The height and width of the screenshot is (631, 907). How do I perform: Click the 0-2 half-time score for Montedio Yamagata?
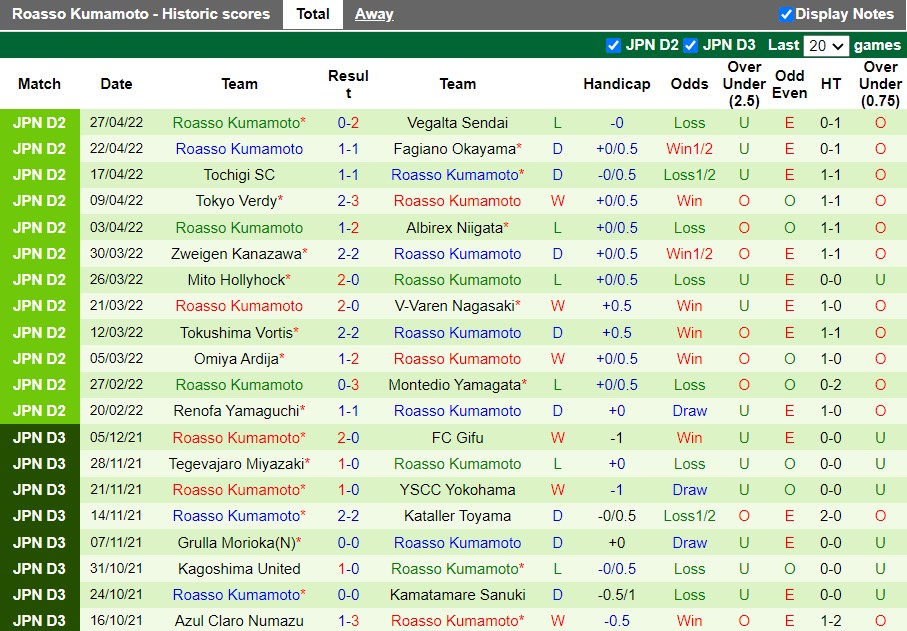[831, 385]
